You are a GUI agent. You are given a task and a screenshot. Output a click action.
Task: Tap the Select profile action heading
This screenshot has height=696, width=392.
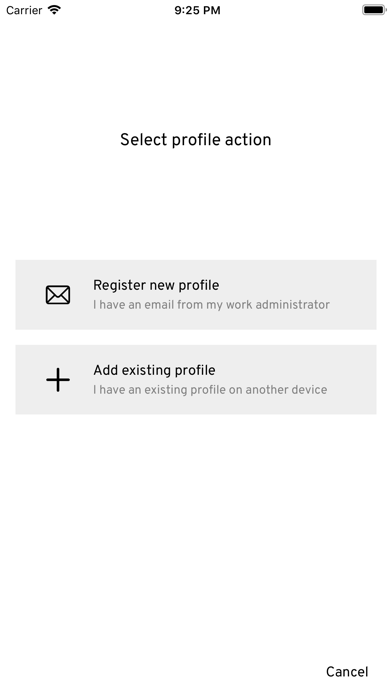coord(195,140)
